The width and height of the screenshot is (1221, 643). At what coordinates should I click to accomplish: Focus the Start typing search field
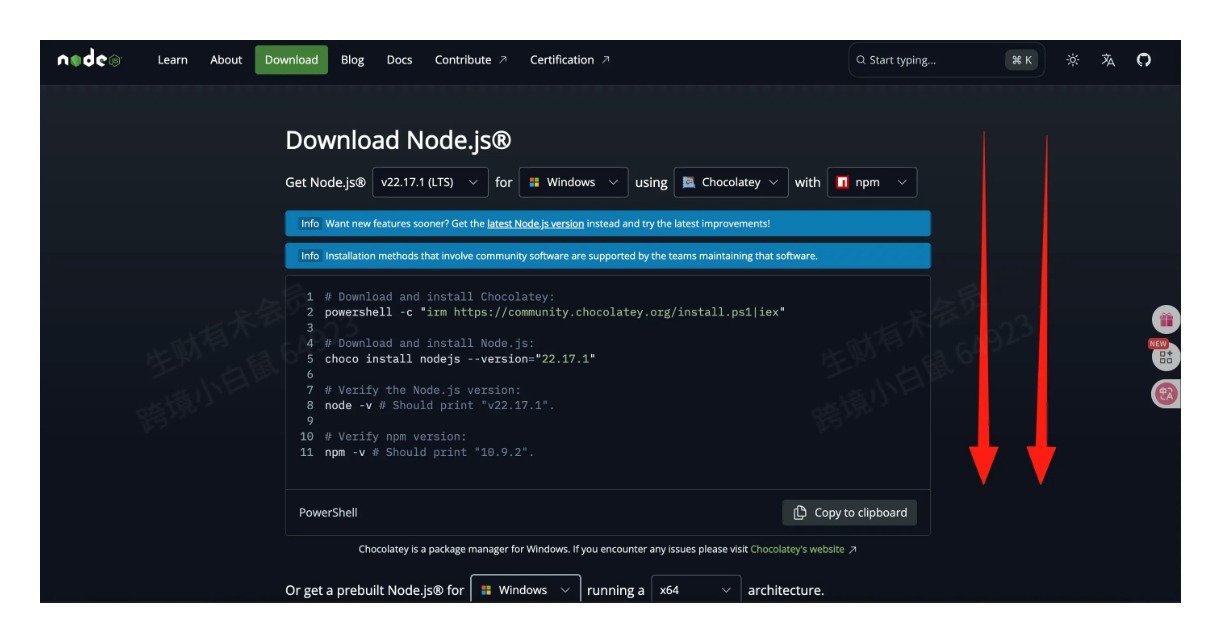(946, 60)
